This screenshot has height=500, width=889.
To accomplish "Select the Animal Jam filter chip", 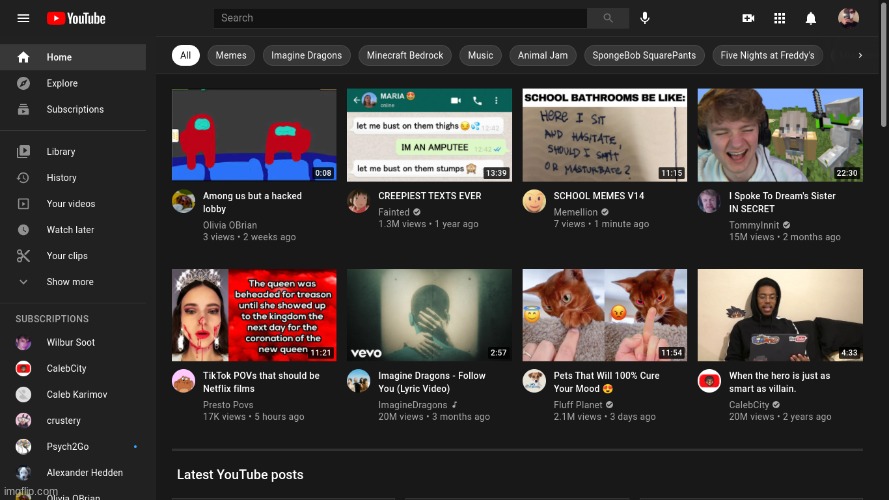I will point(543,55).
